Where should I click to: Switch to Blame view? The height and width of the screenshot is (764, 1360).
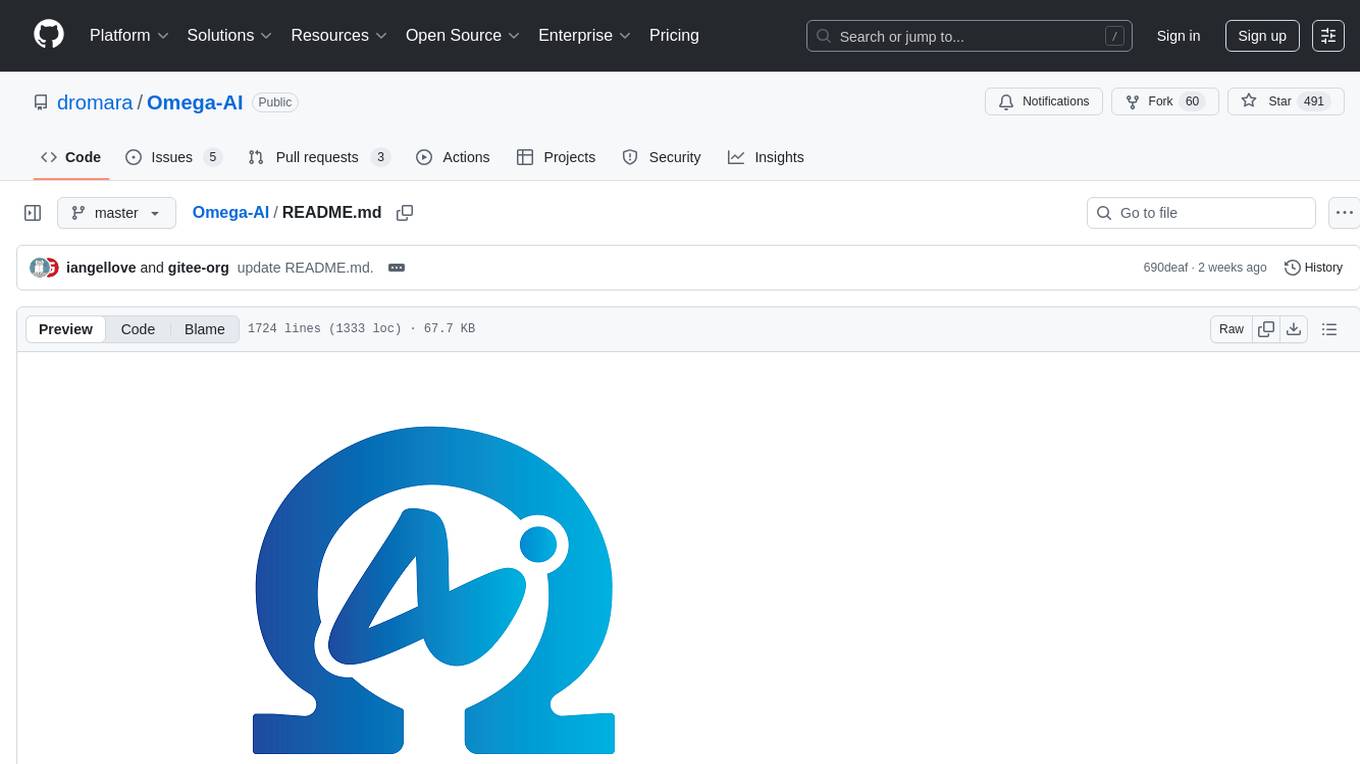[x=204, y=329]
